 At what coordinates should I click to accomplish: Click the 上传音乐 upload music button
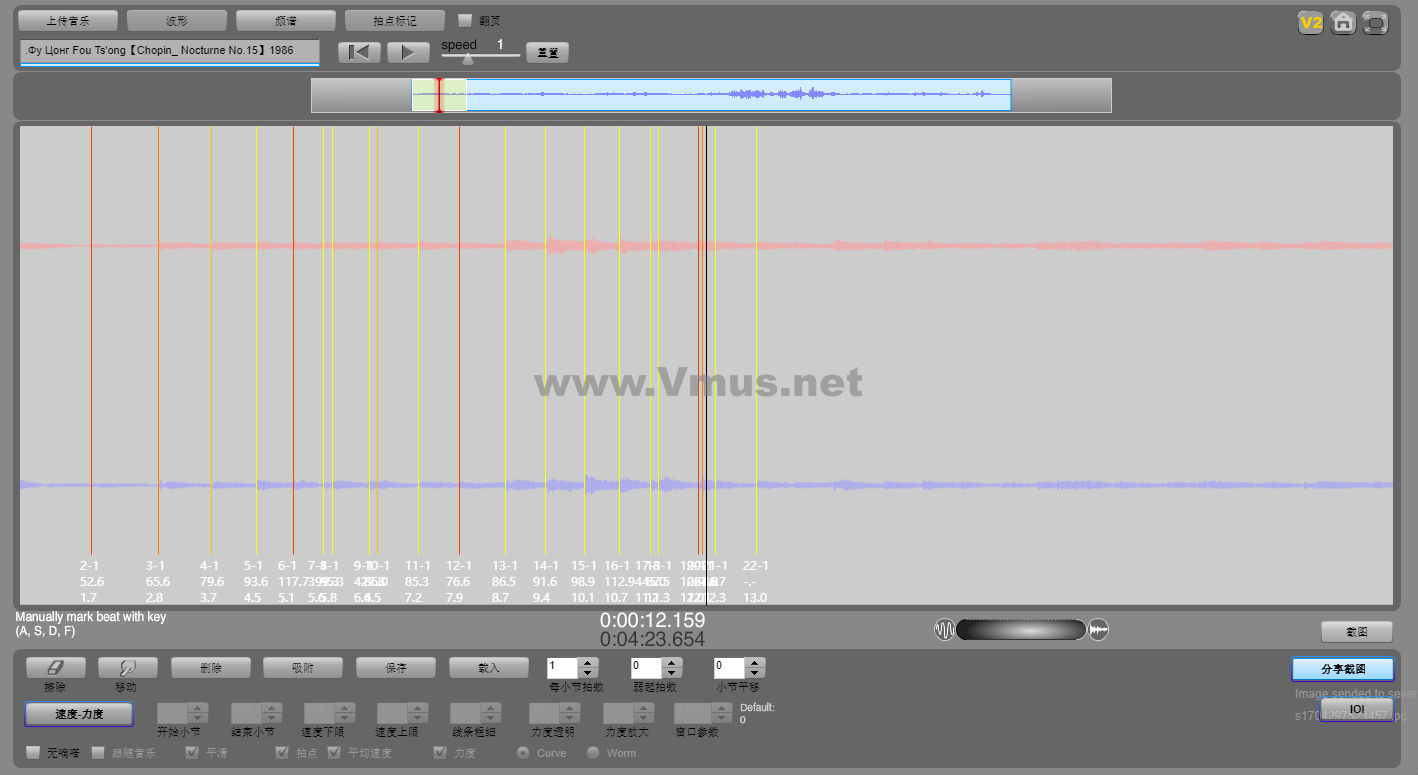(x=68, y=20)
